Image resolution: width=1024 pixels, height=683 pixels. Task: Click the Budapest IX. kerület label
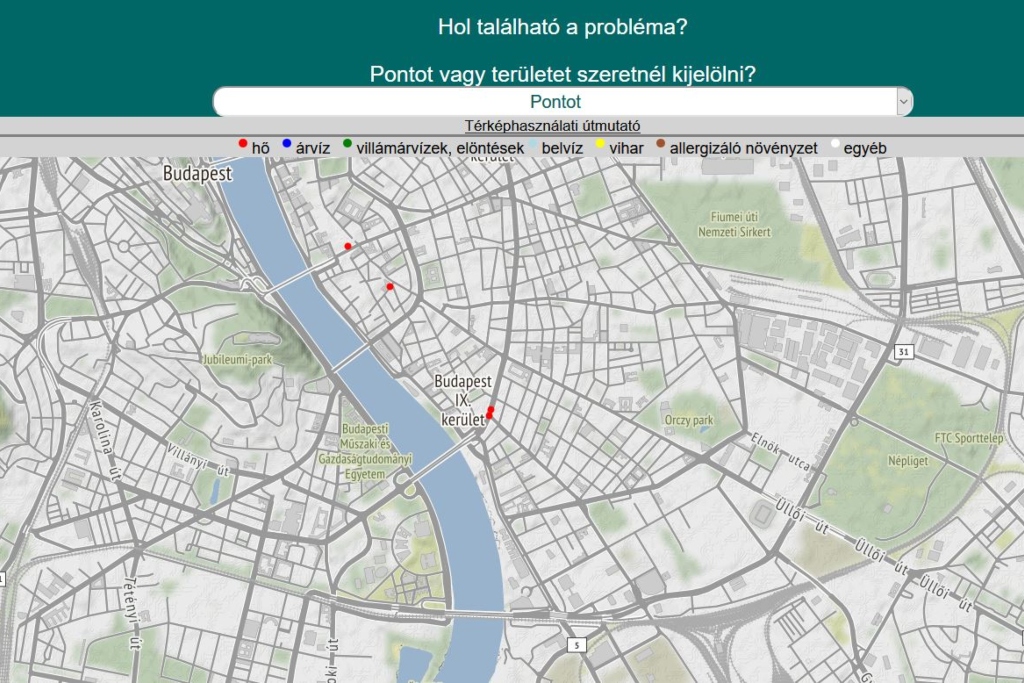[x=463, y=400]
